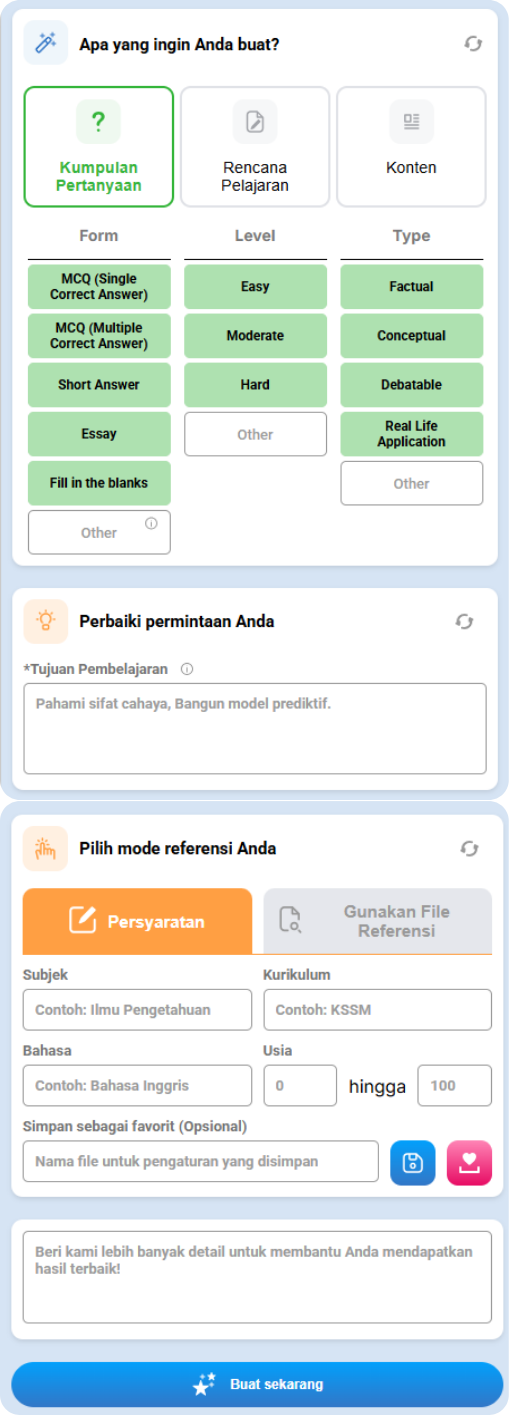This screenshot has height=1416, width=509.
Task: Click the 'Buat sekarang' button
Action: [257, 1385]
